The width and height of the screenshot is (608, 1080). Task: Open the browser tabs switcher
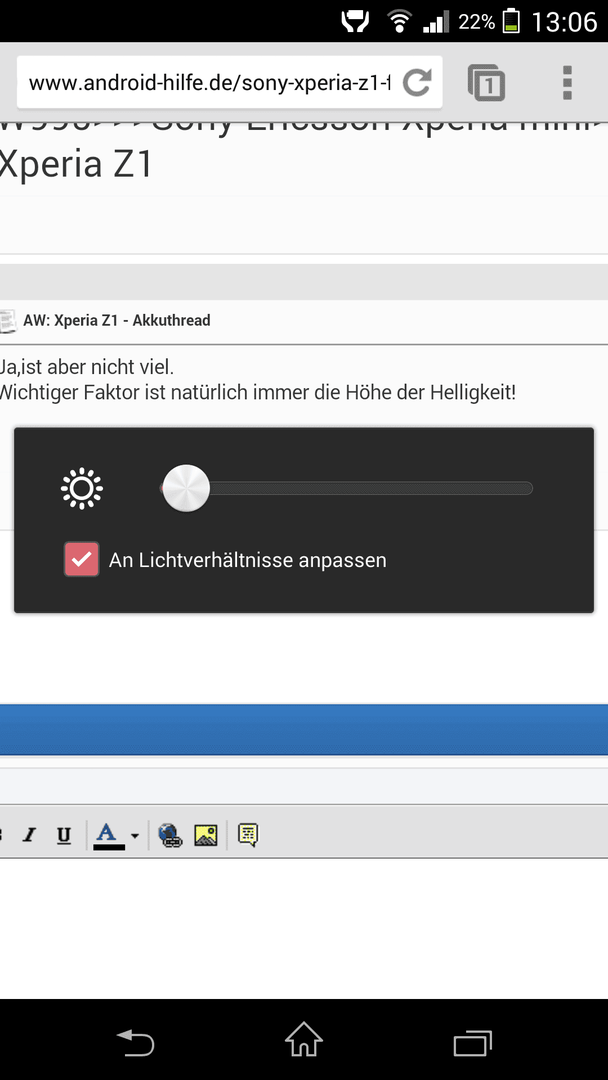(x=486, y=83)
